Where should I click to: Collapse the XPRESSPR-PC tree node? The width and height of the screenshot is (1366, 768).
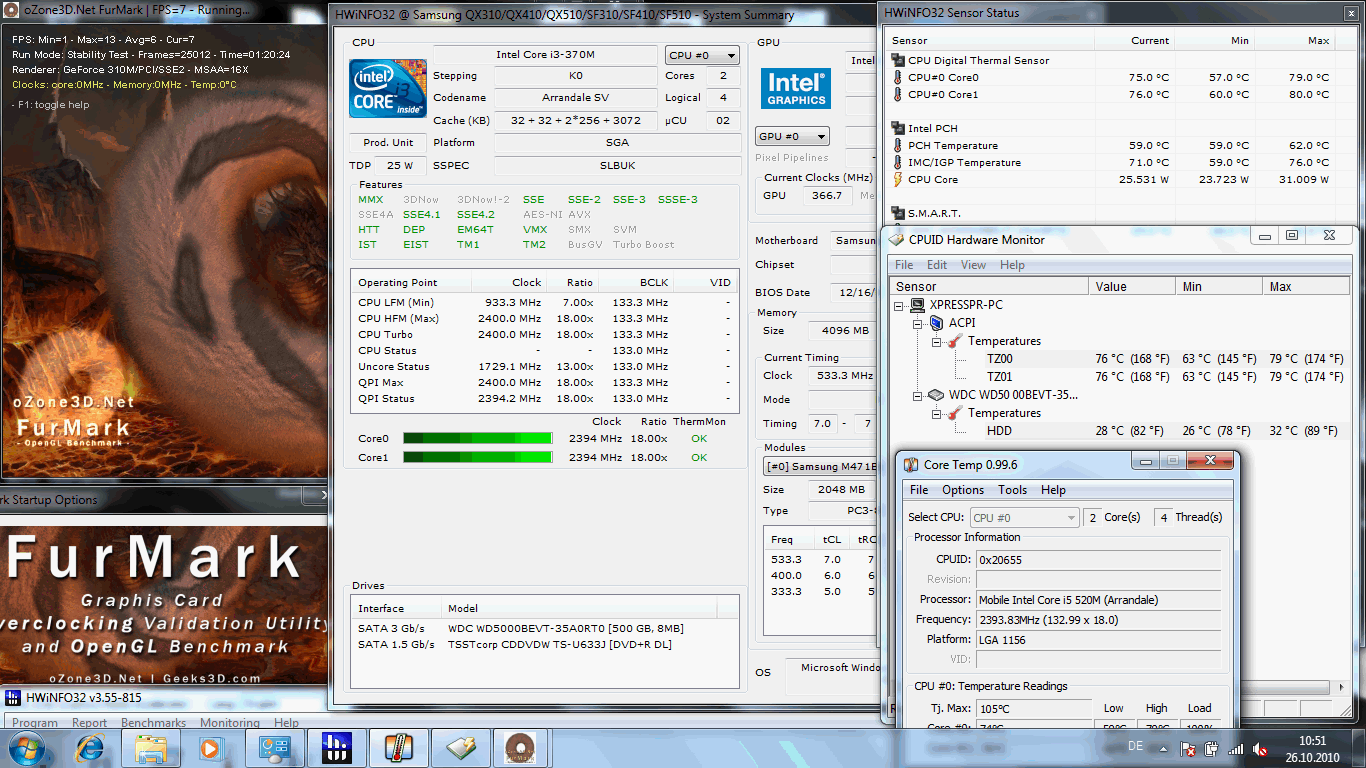click(x=900, y=305)
